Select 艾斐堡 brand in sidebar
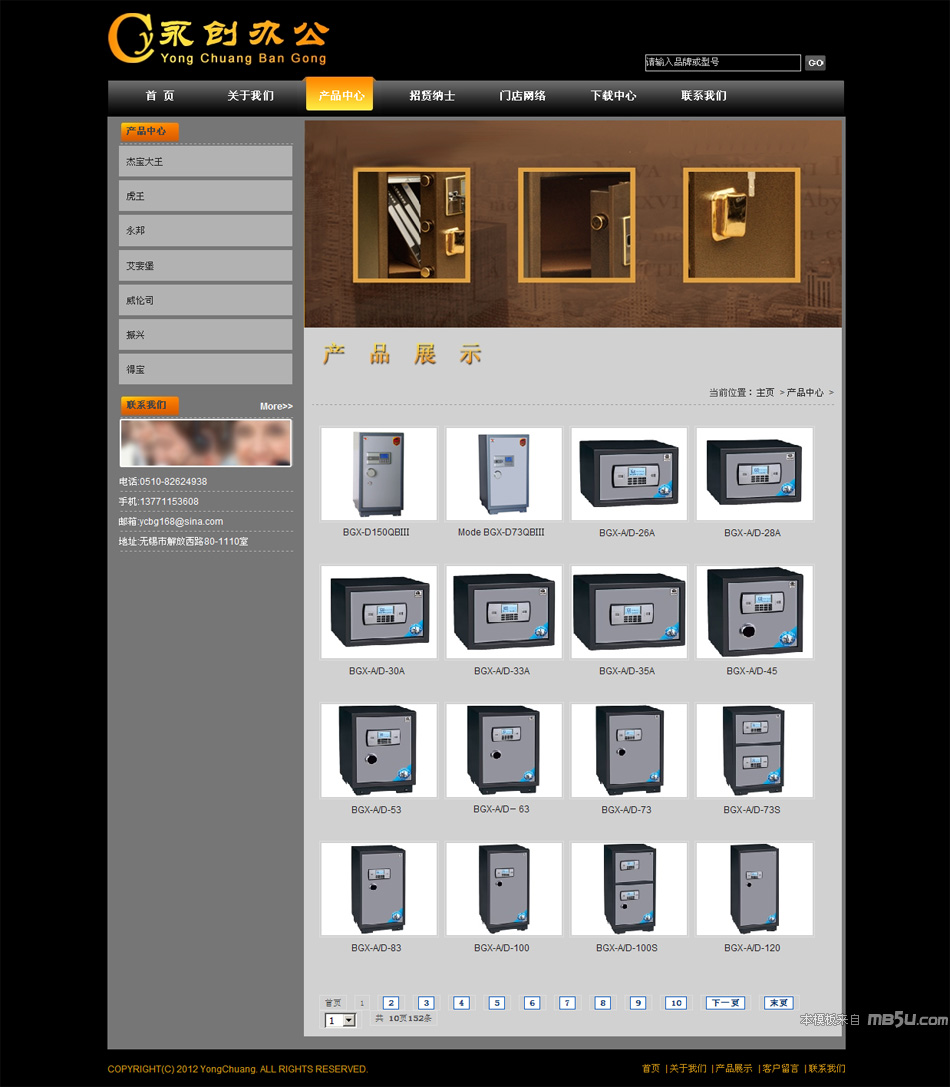Viewport: 950px width, 1087px height. tap(205, 266)
